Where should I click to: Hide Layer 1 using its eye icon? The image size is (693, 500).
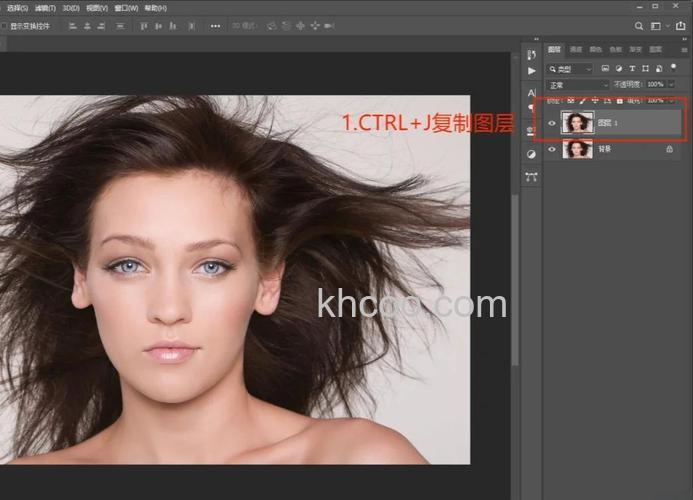552,123
